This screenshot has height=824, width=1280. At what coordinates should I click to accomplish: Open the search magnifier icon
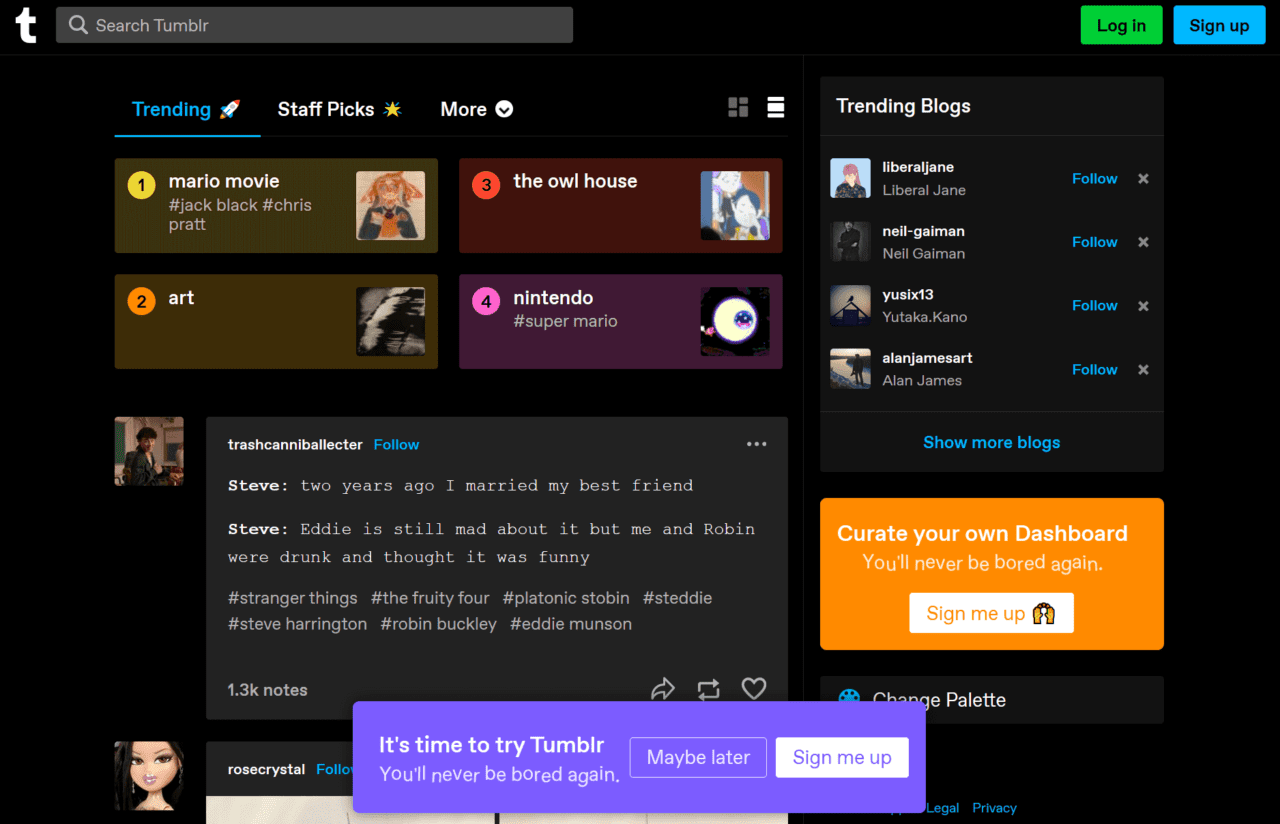77,24
